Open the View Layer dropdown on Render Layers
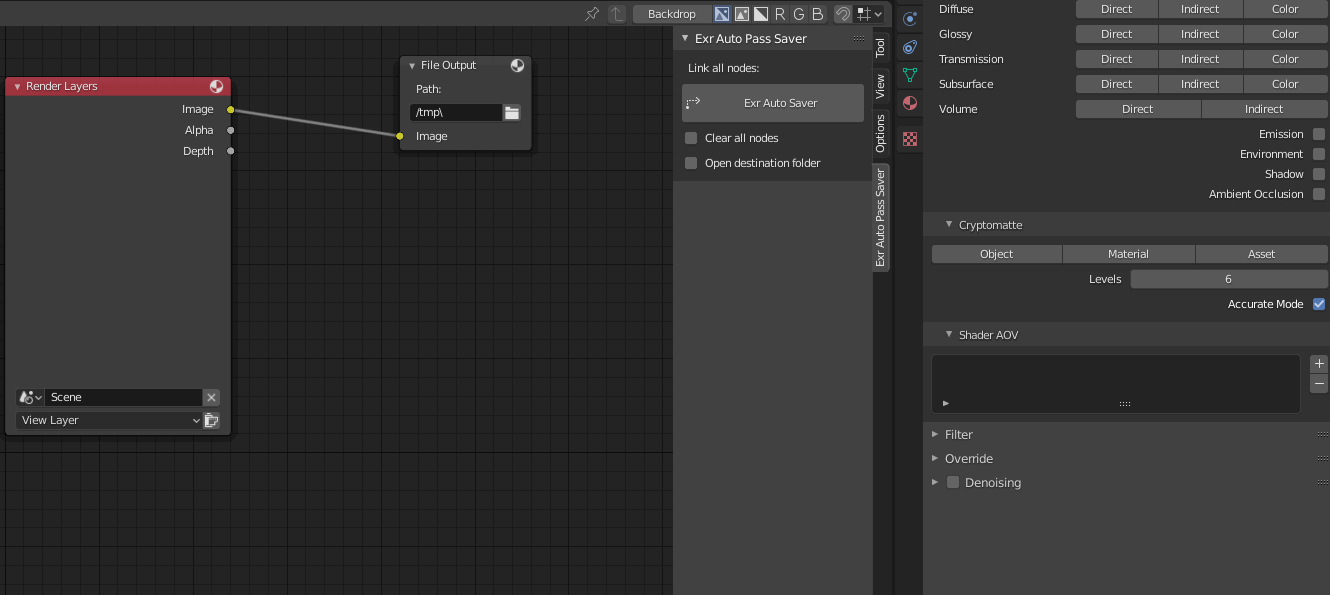1330x595 pixels. [x=108, y=420]
